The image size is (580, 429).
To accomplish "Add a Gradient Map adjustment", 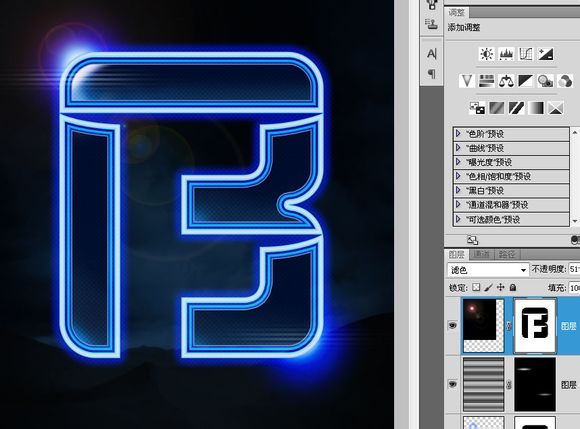I will click(x=536, y=108).
